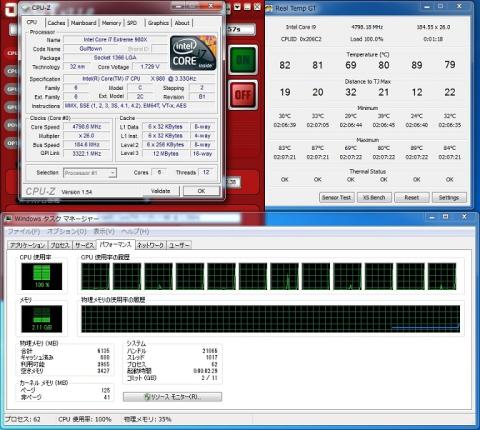
Task: Click the CPU-Z title bar icon
Action: pos(26,8)
